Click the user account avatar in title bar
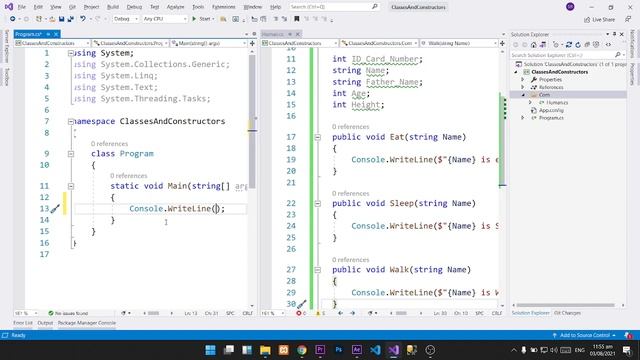The width and height of the screenshot is (640, 360). pos(570,7)
